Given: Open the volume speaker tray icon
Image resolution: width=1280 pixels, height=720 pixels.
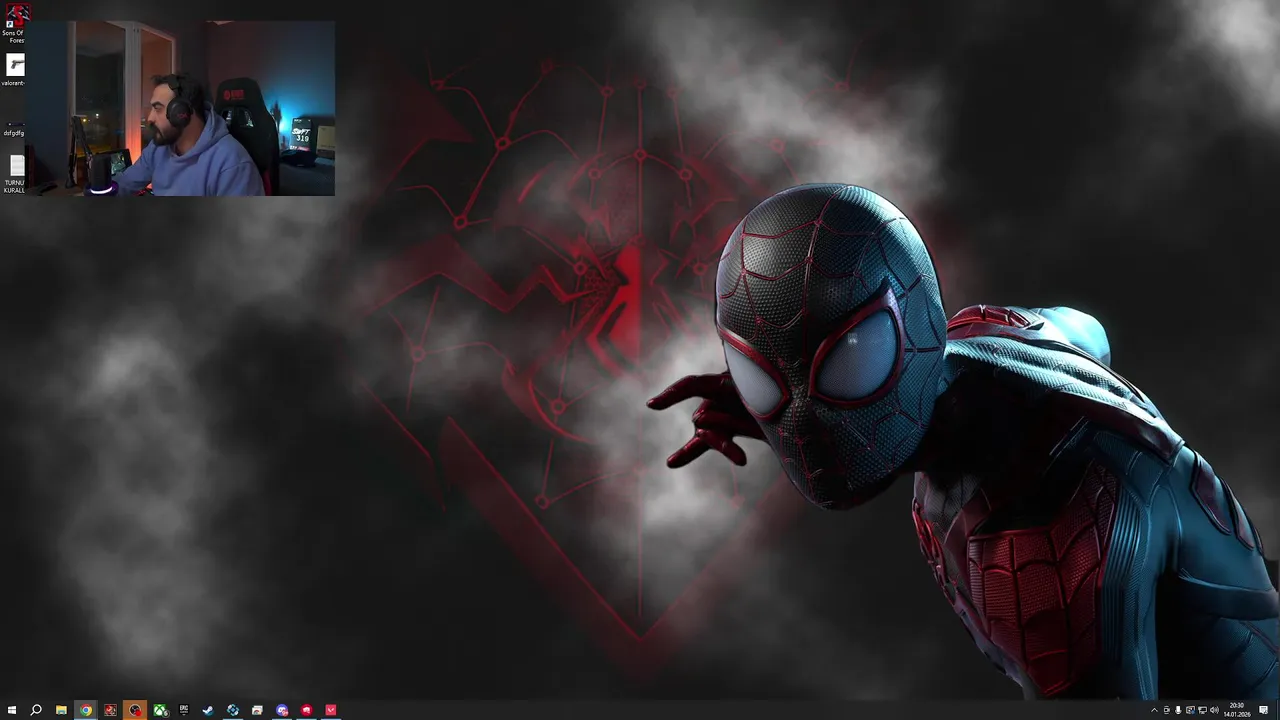Looking at the screenshot, I should (1214, 710).
